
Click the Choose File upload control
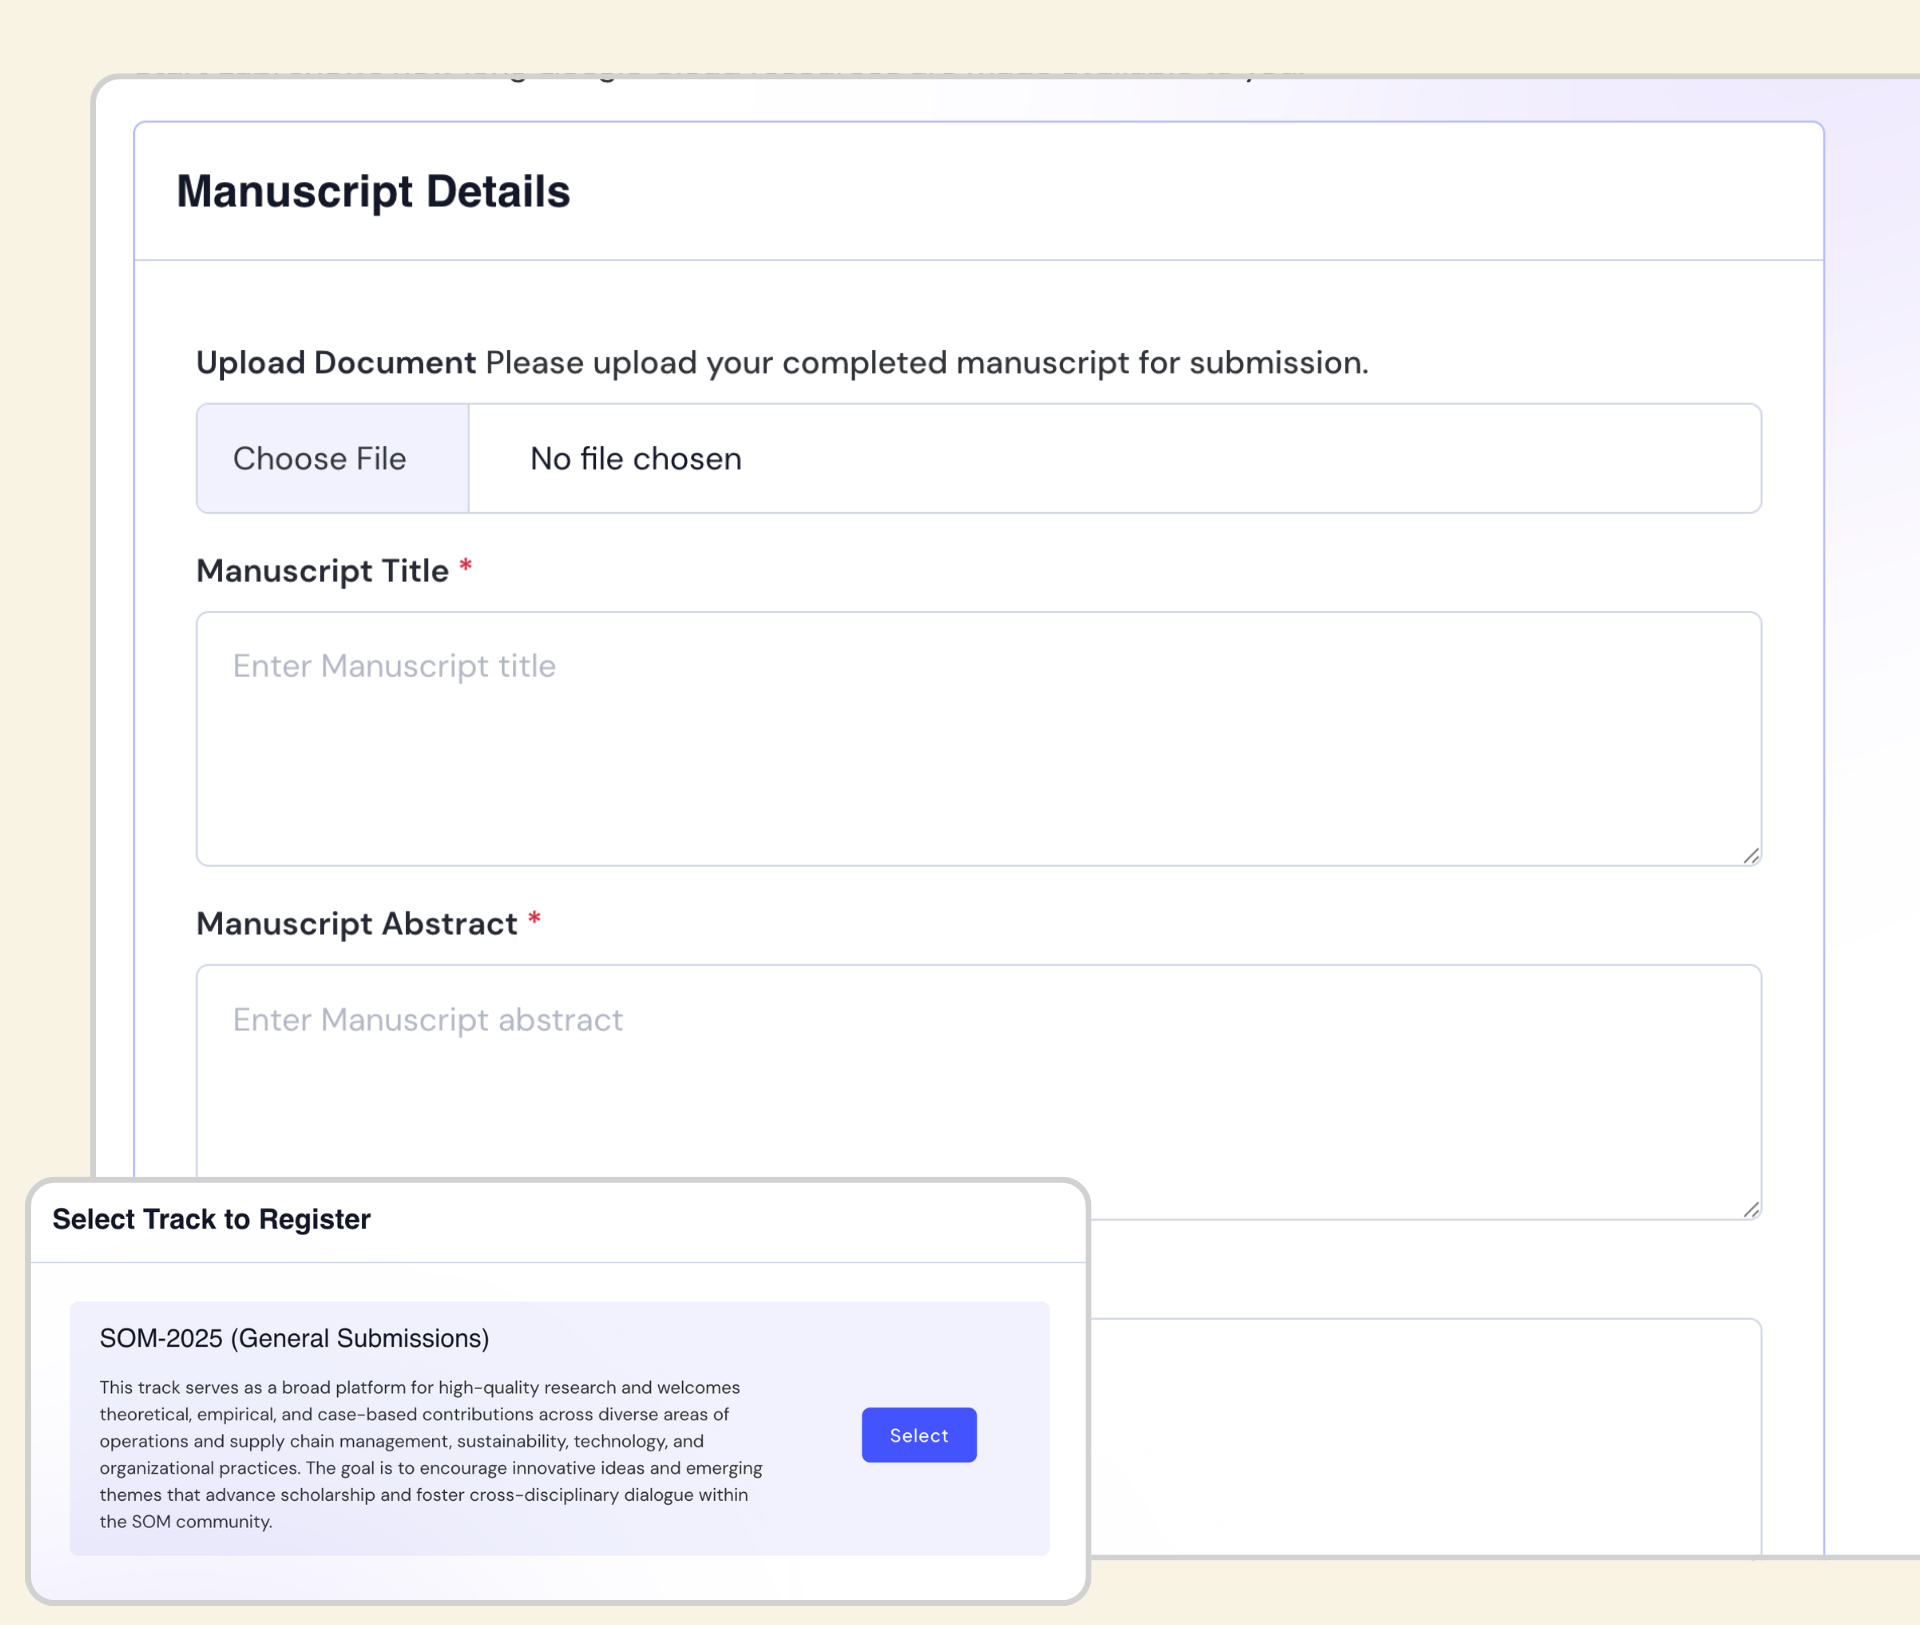(320, 458)
